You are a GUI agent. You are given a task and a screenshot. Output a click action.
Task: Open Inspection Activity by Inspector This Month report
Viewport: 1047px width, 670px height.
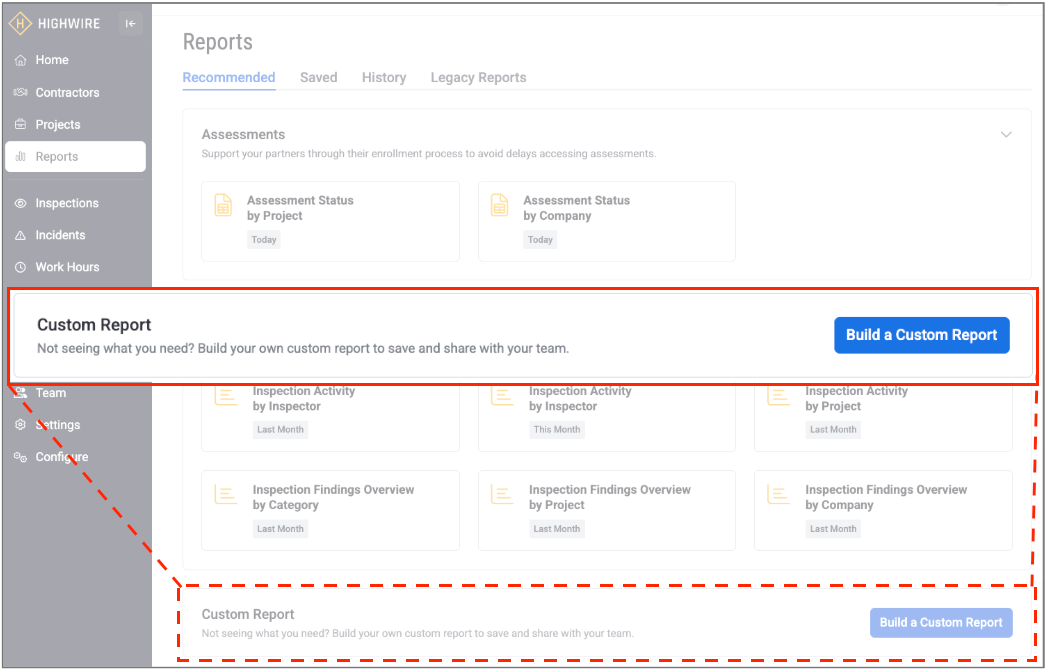[607, 417]
